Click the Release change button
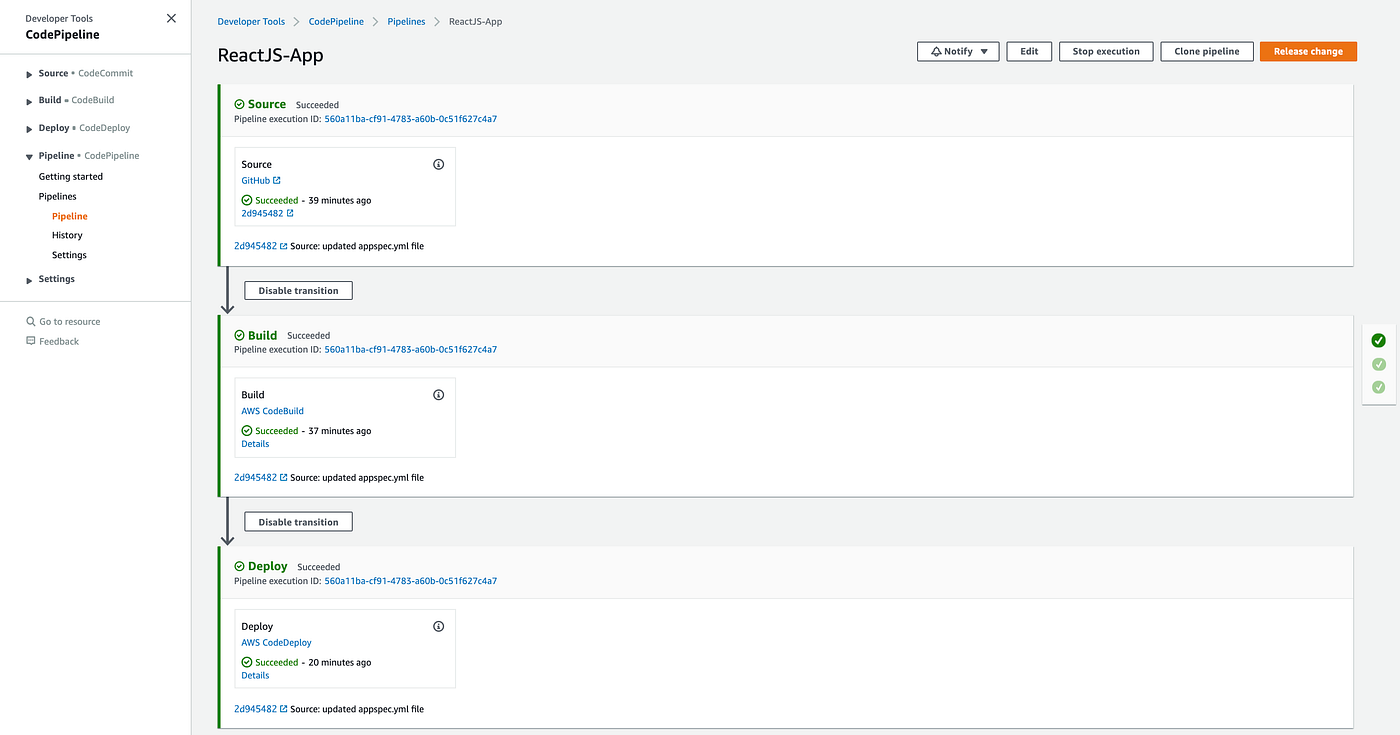The image size is (1400, 735). pos(1308,51)
